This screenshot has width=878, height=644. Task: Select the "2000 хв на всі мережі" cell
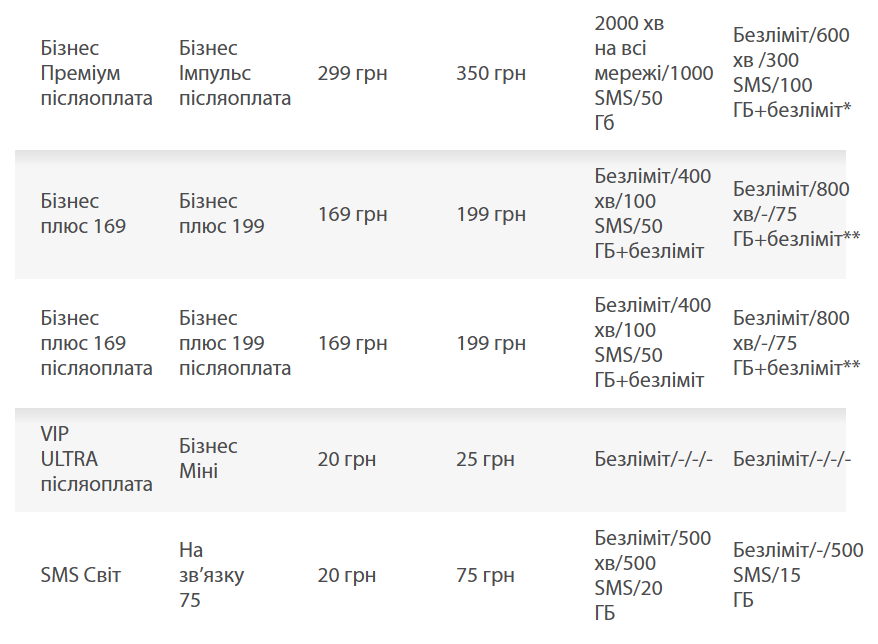coord(653,73)
